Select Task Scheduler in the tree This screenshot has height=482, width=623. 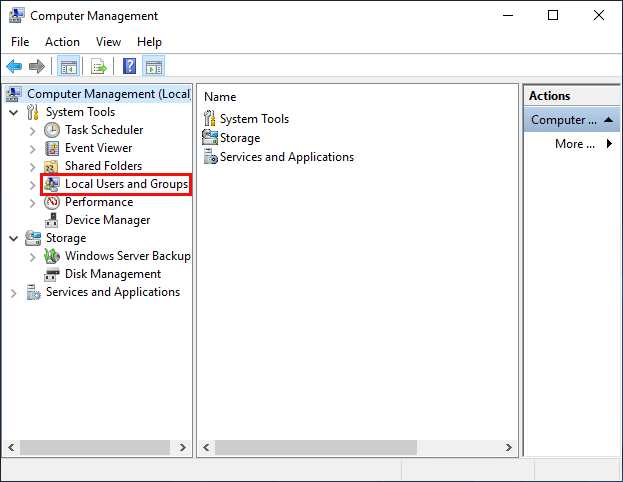(x=103, y=130)
